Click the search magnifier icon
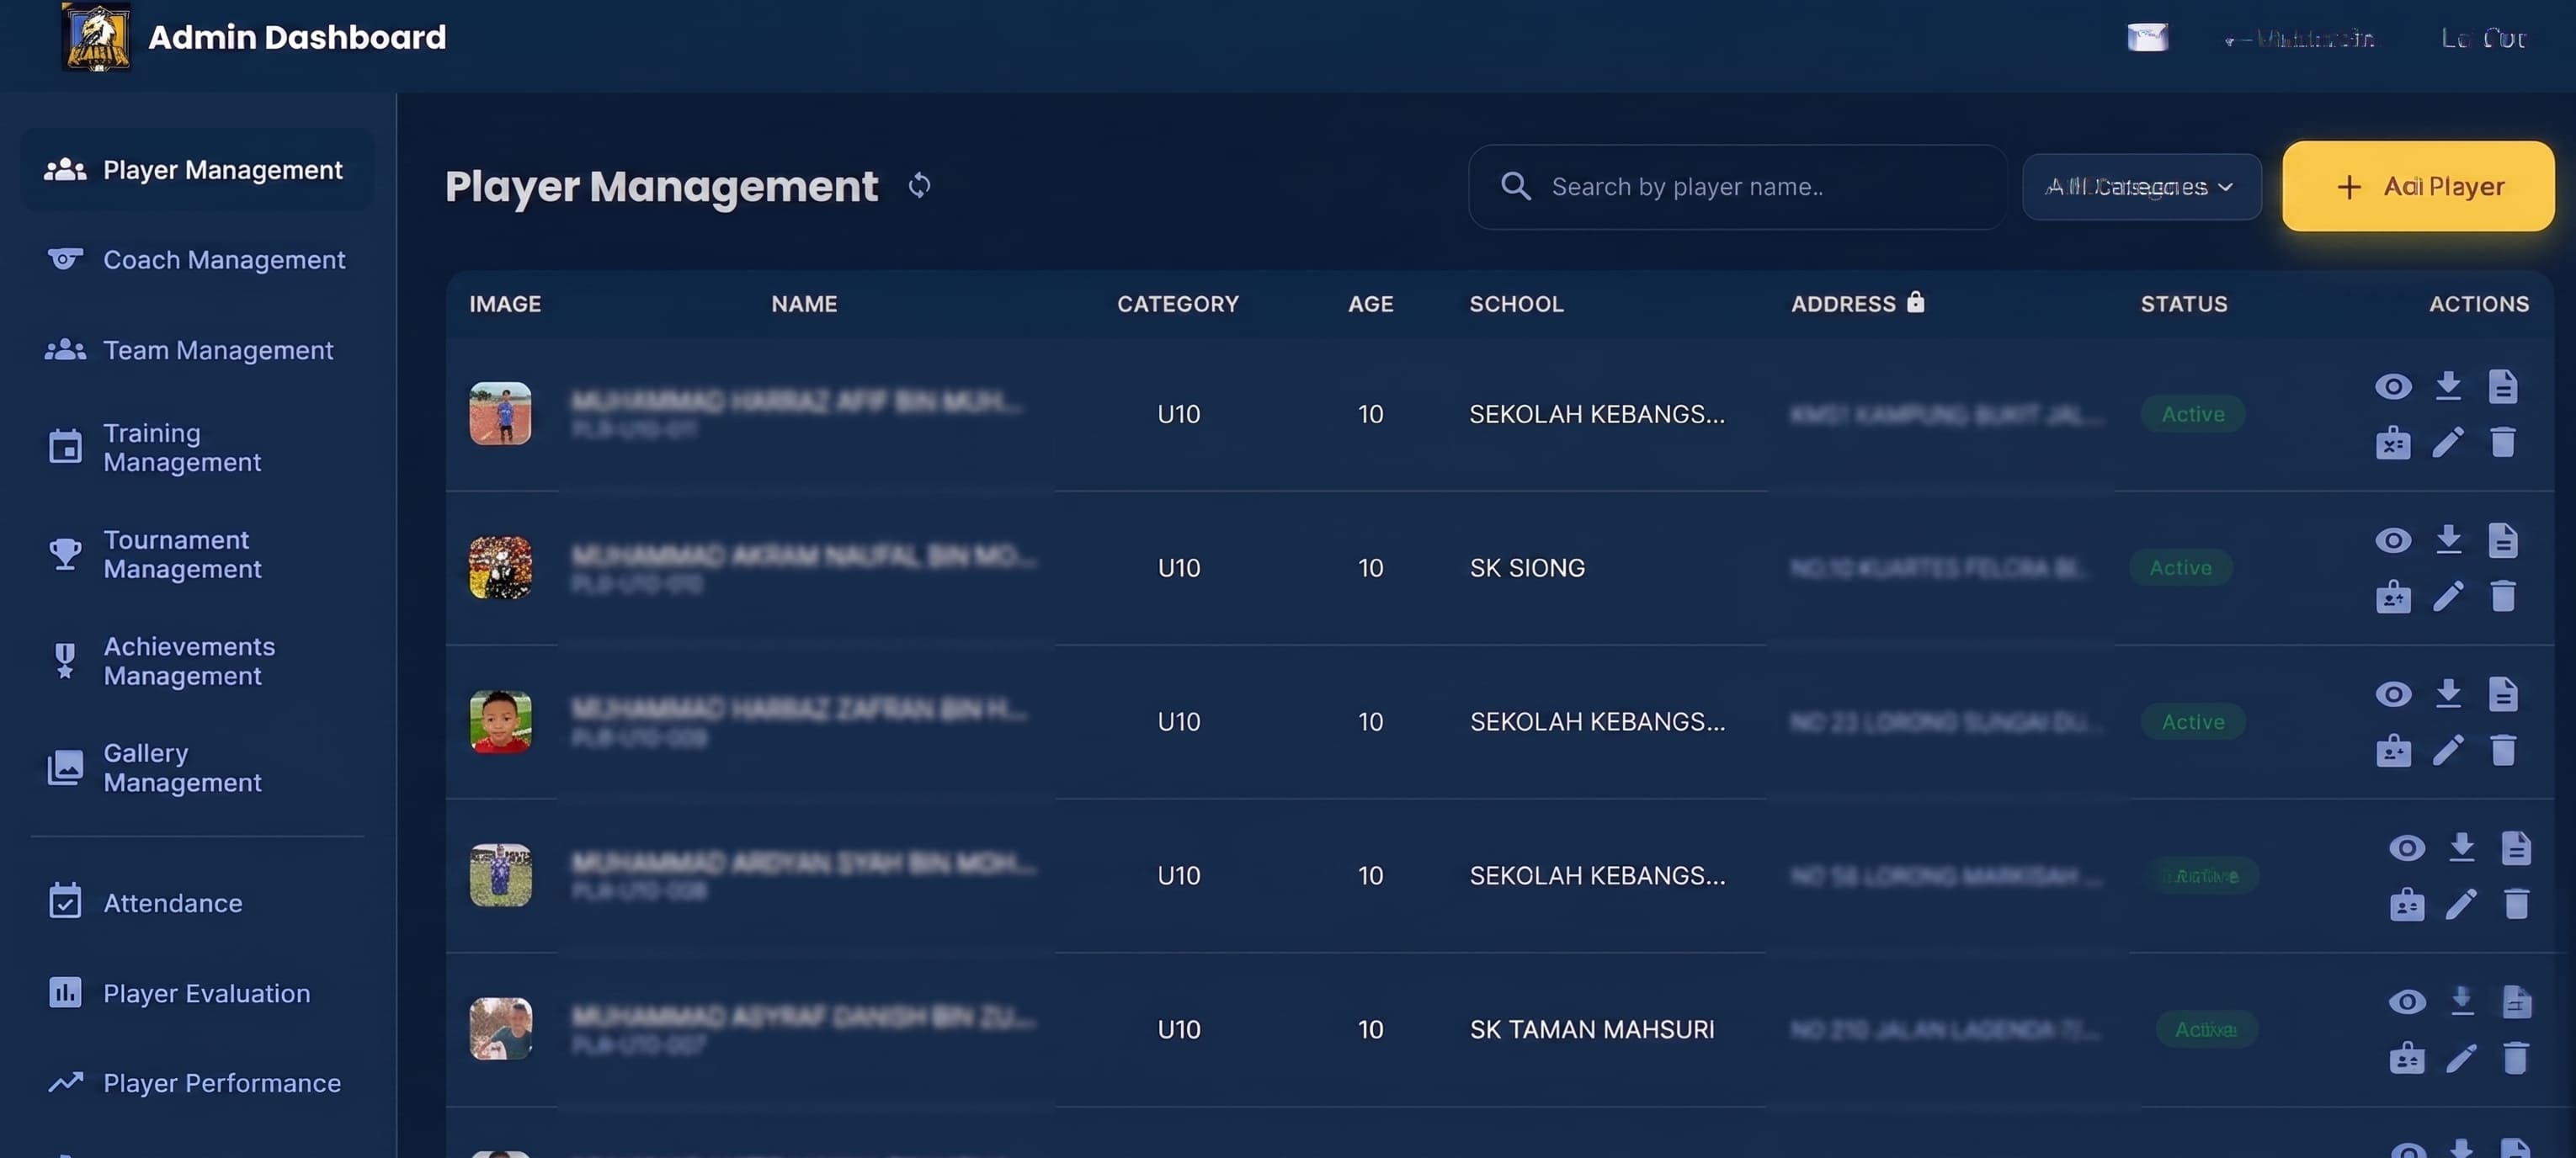Image resolution: width=2576 pixels, height=1158 pixels. coord(1515,186)
